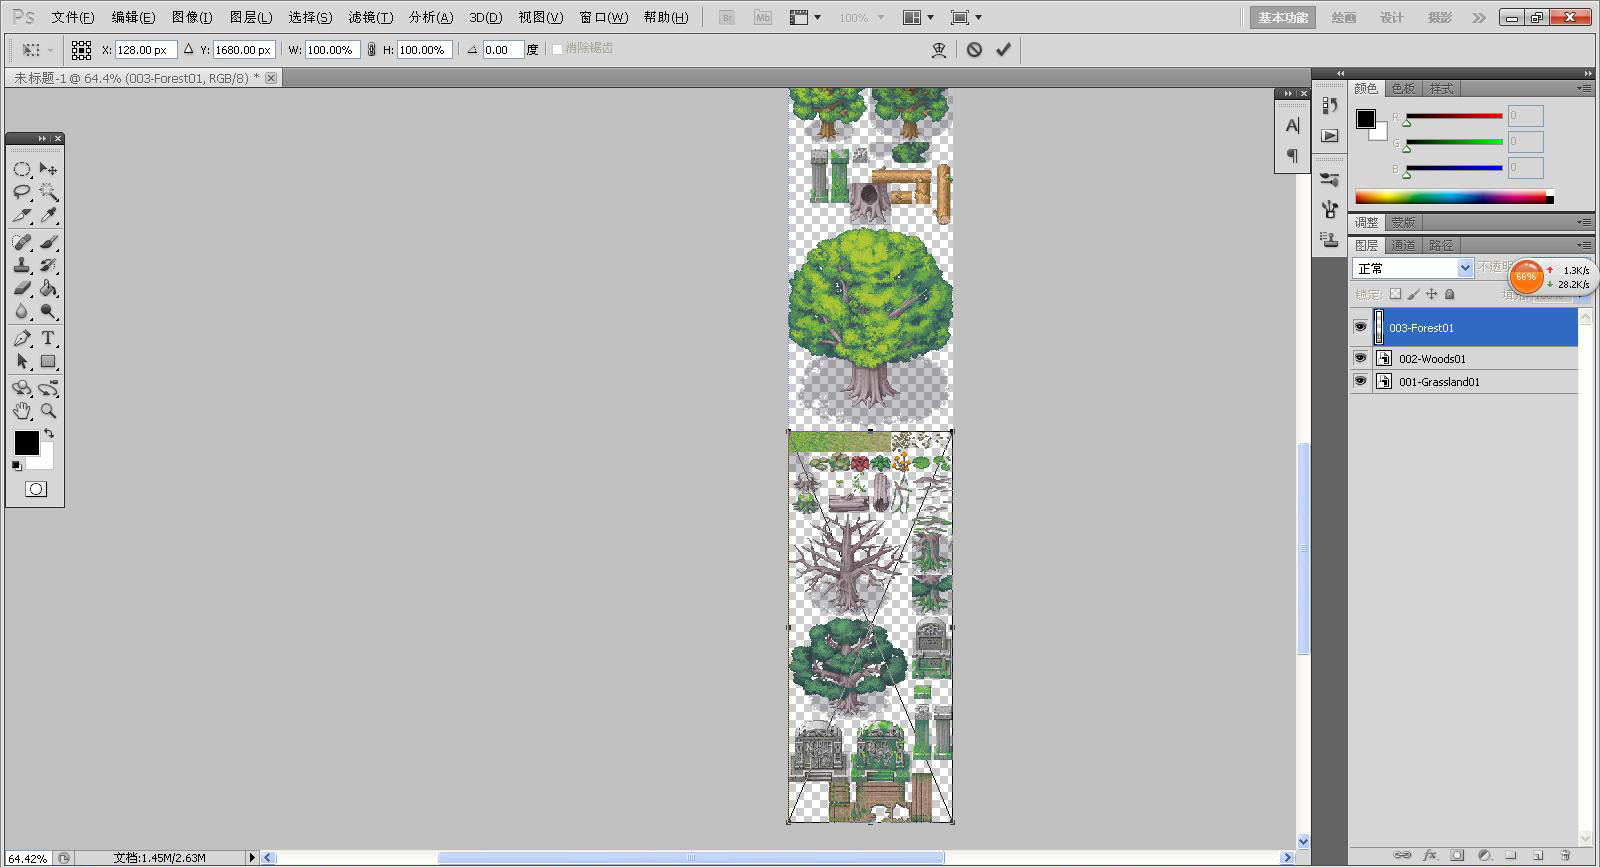Select the Move tool in the toolbox
Image resolution: width=1600 pixels, height=867 pixels.
point(48,169)
